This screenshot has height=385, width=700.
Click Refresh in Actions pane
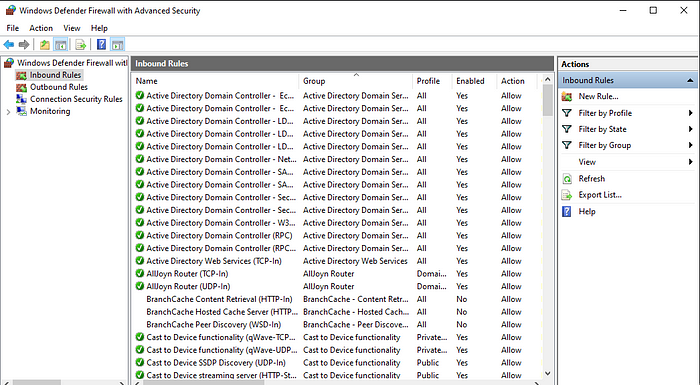pos(592,179)
